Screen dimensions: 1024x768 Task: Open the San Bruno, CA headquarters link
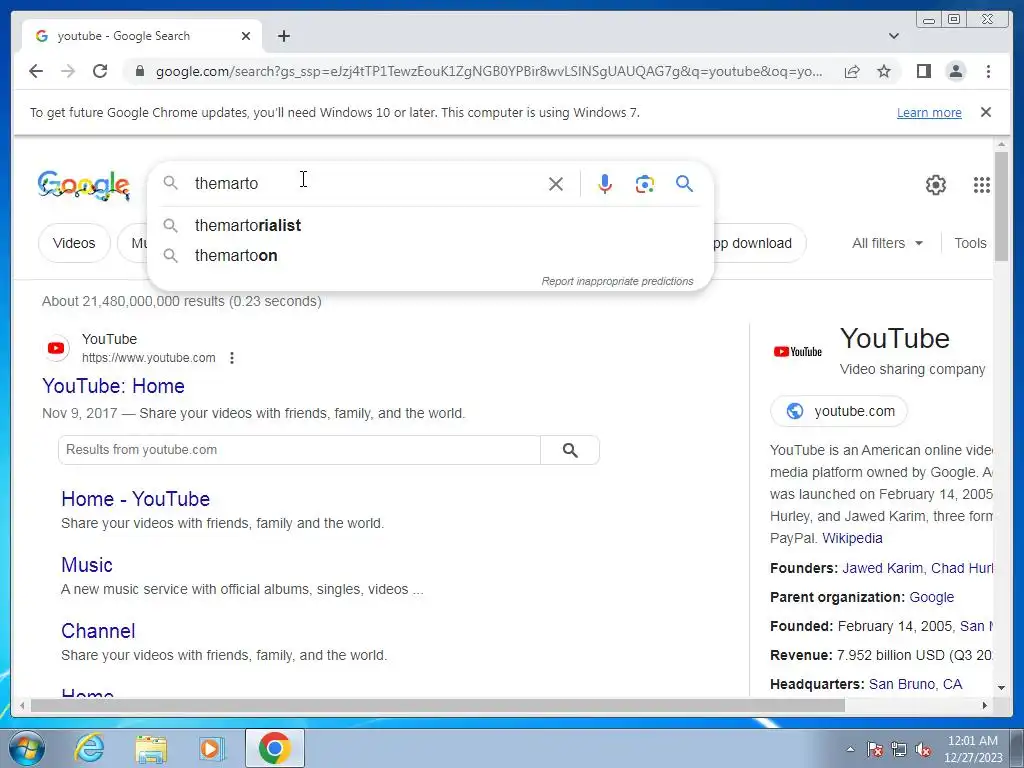[915, 684]
